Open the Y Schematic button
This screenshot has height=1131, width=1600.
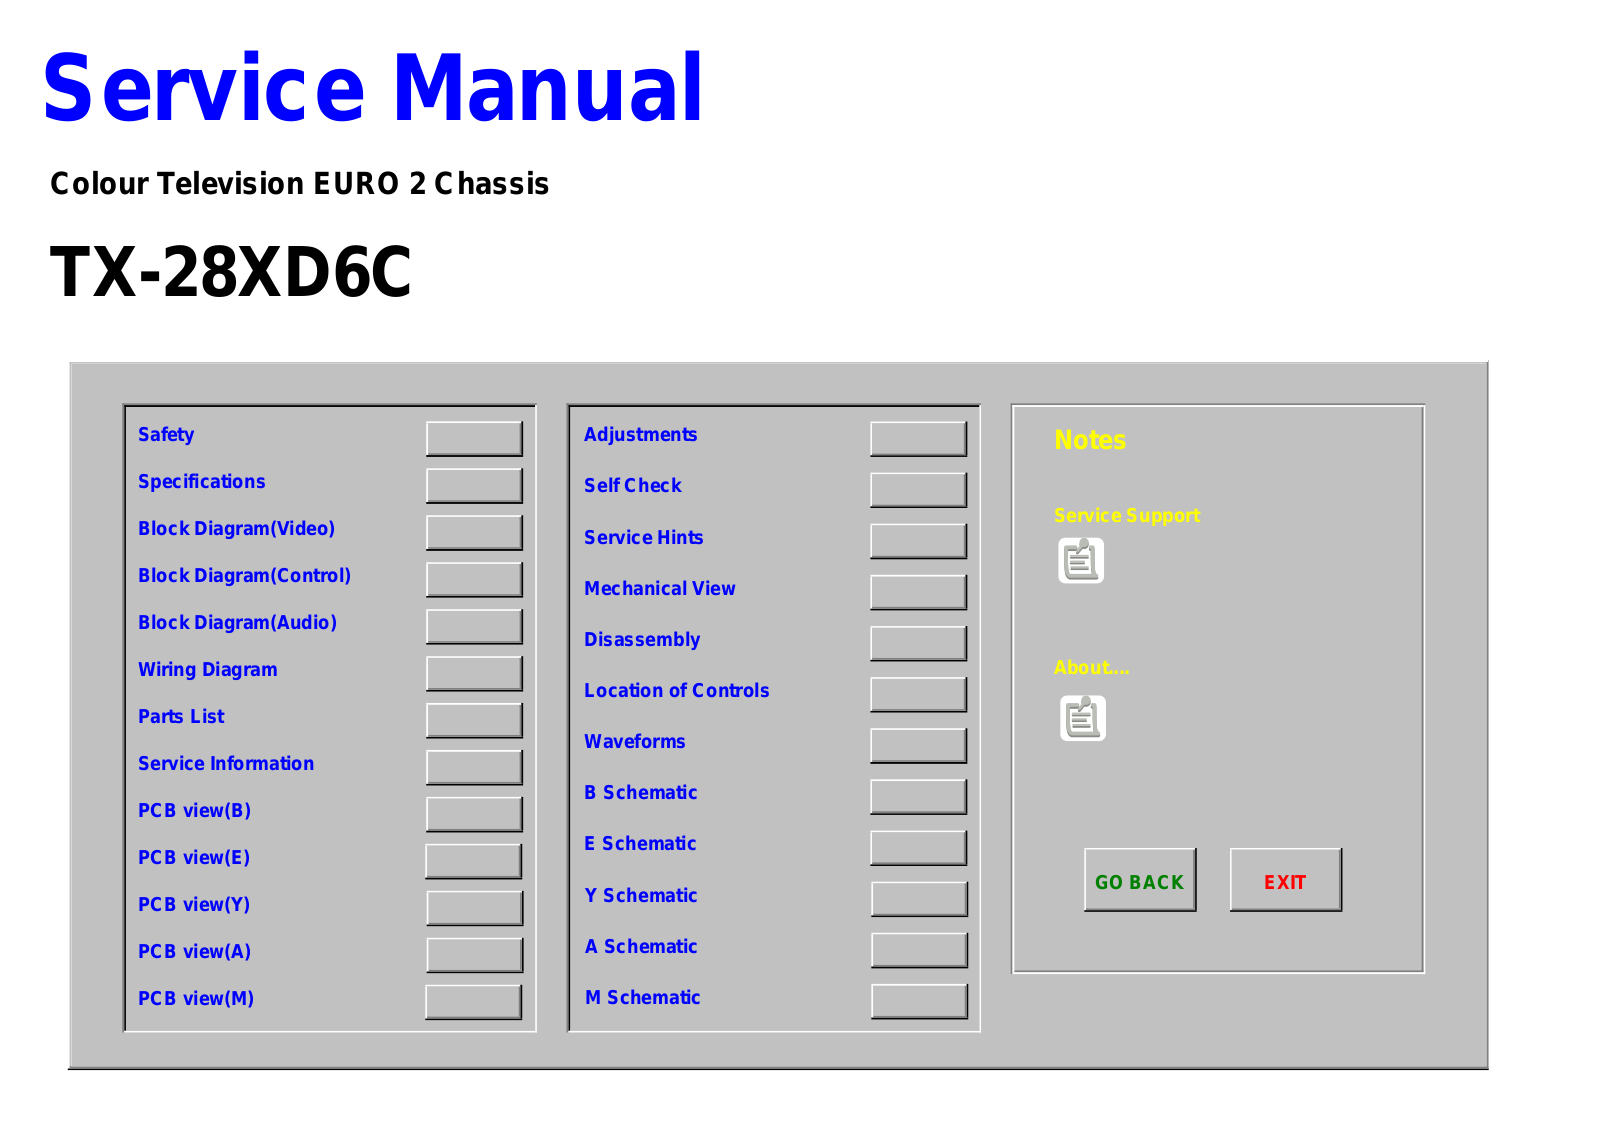919,899
